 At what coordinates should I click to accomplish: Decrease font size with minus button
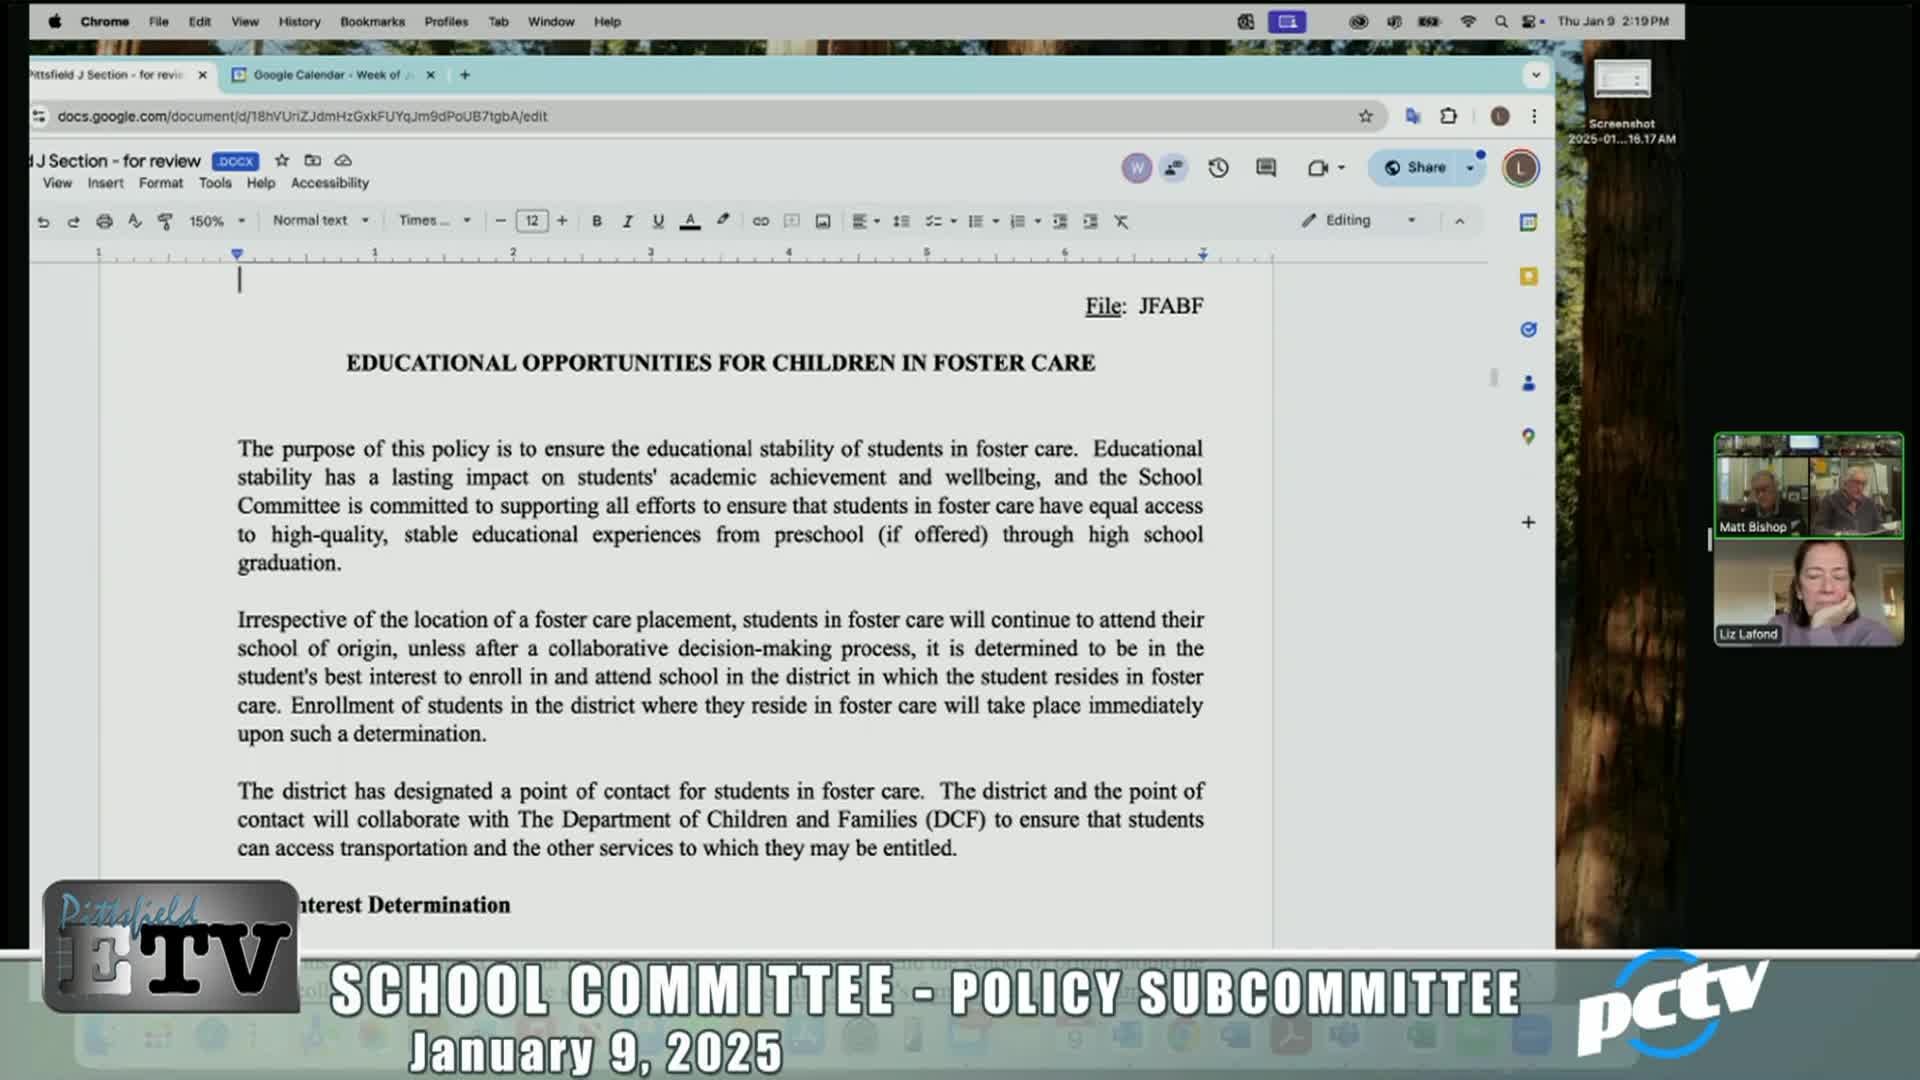501,221
